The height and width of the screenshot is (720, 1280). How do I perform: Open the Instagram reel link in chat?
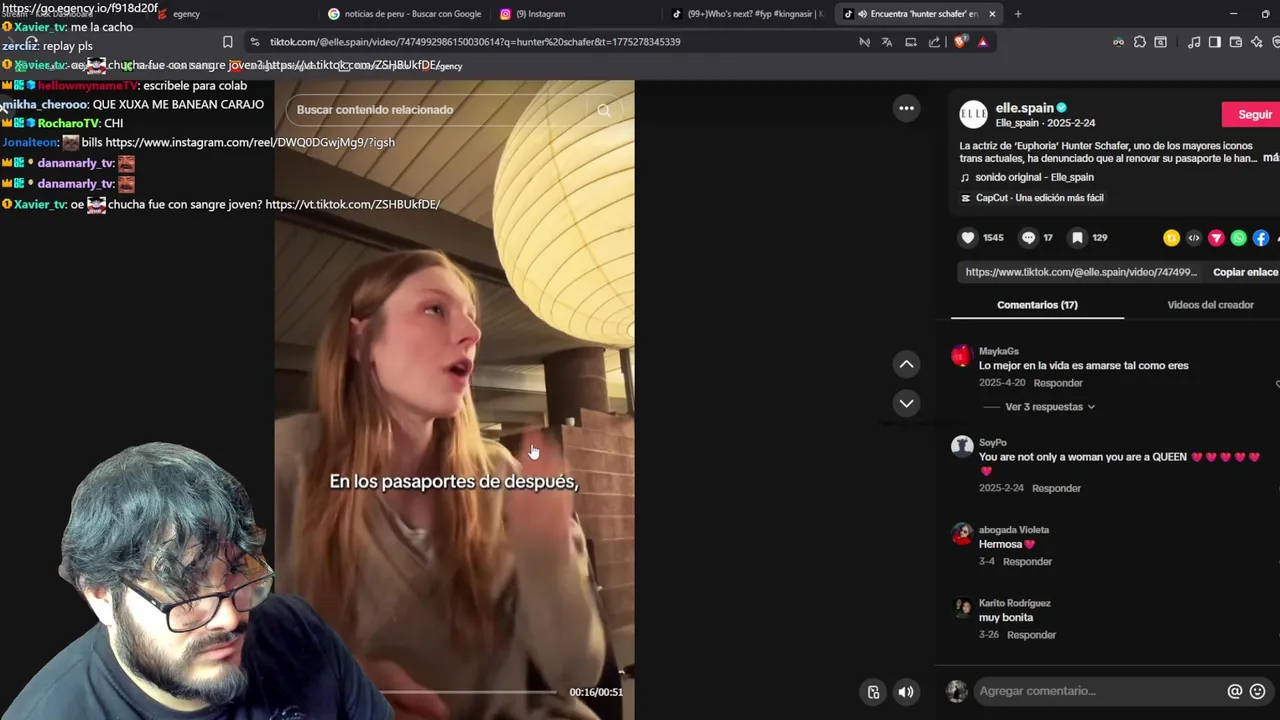[249, 142]
